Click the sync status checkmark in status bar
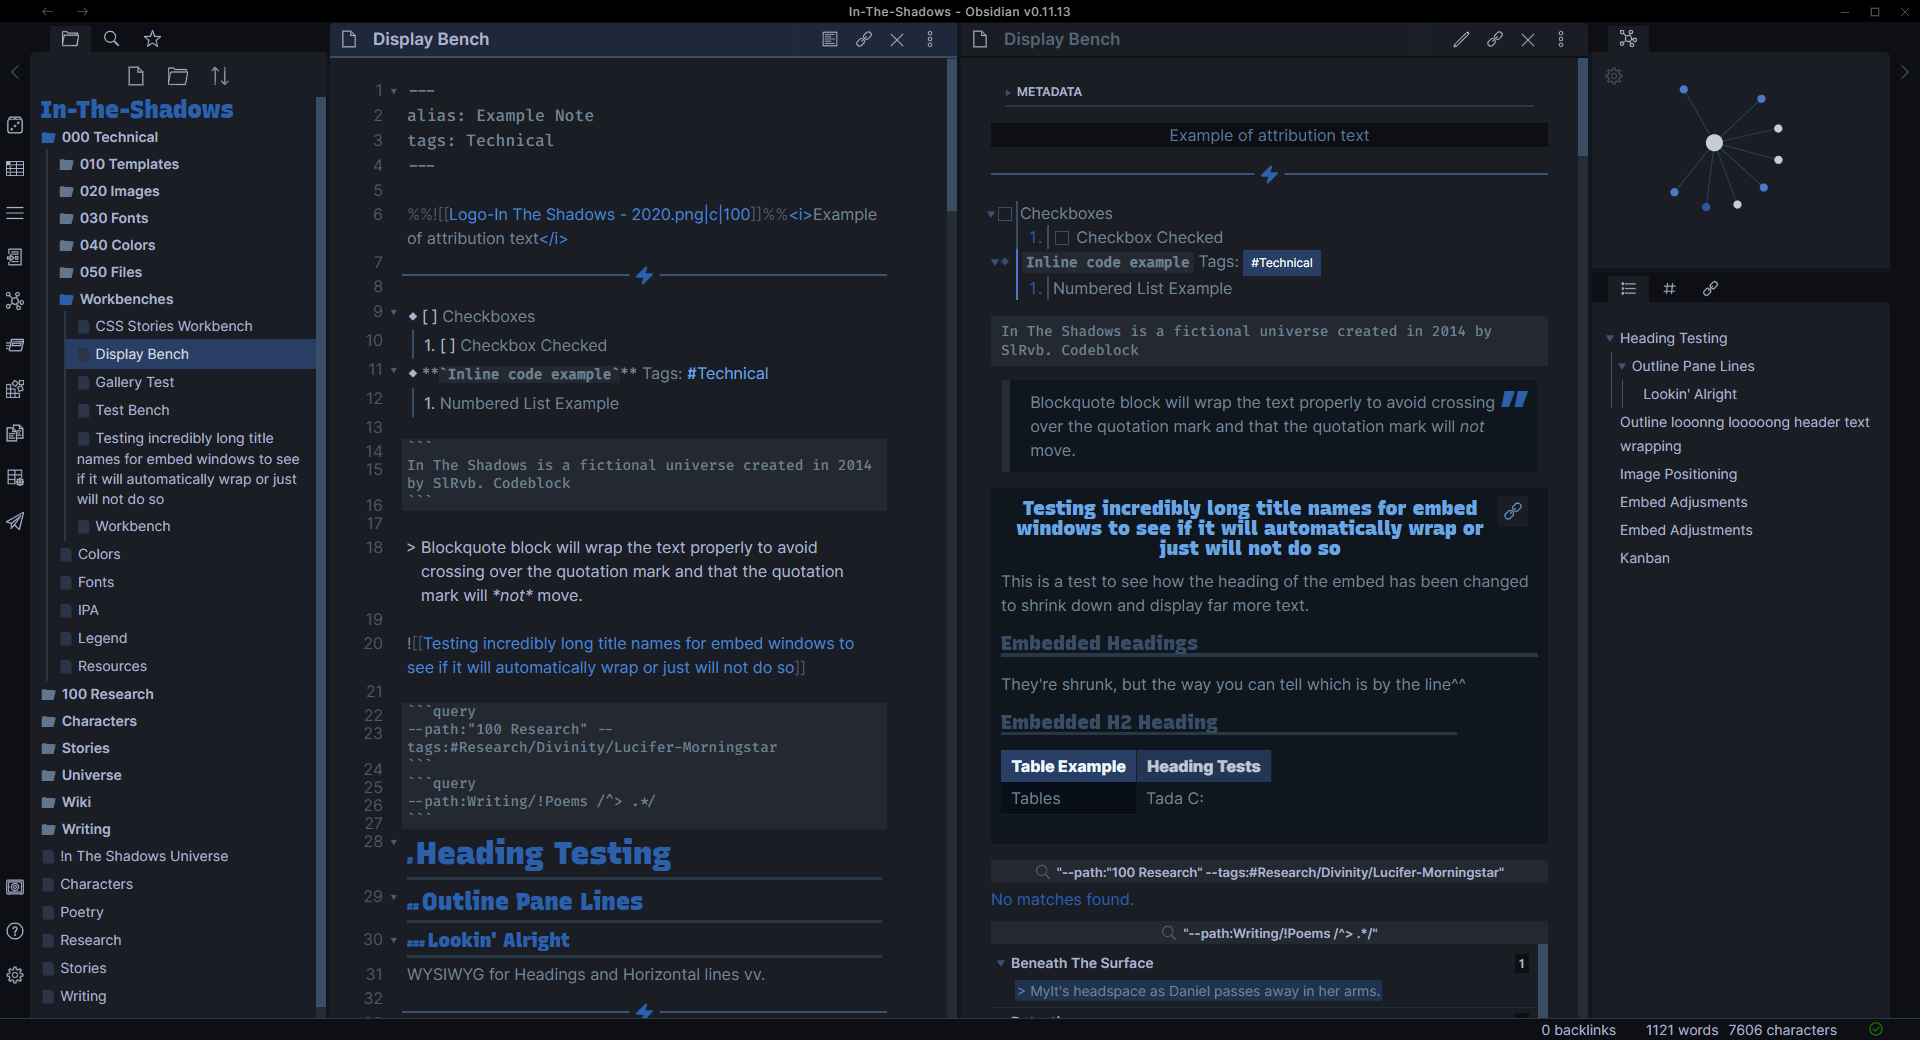Screen dimensions: 1920x1040 (x=1876, y=1029)
